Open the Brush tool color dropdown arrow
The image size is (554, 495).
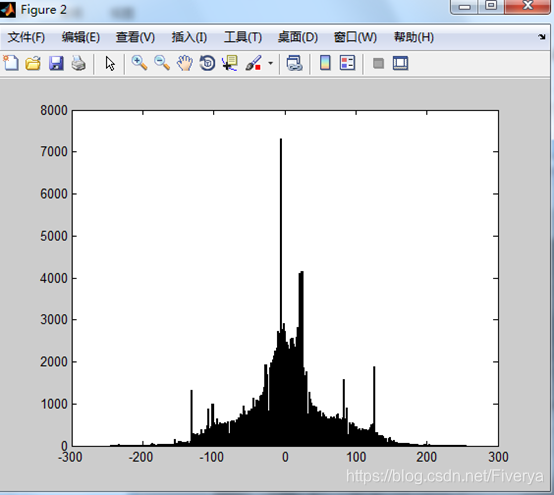(270, 64)
